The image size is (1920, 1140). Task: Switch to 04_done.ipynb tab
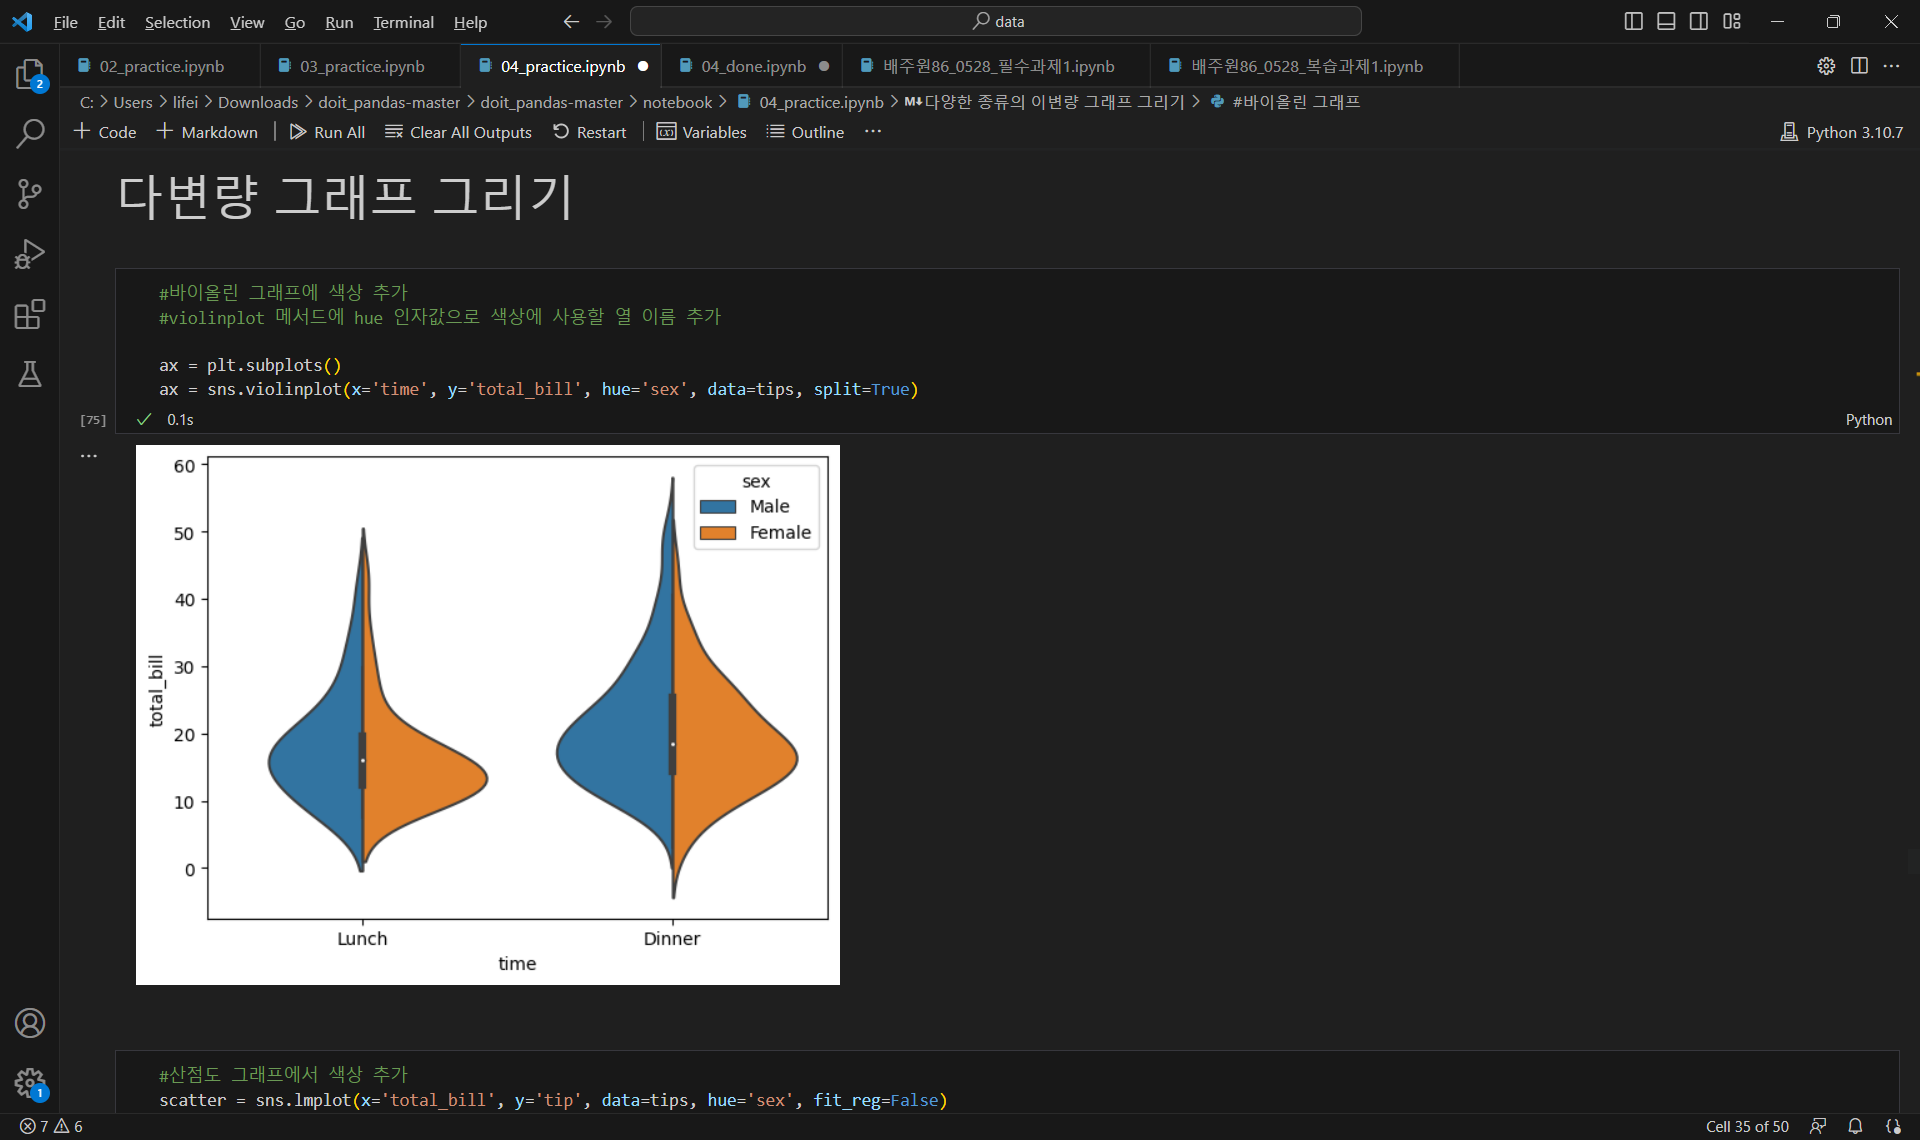(752, 66)
